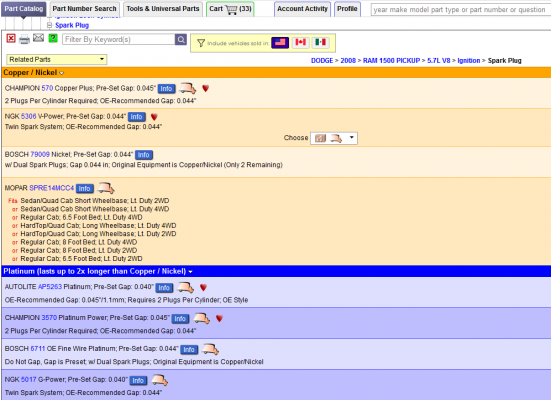Add NGK 5017 G-Power to cart

pos(159,380)
